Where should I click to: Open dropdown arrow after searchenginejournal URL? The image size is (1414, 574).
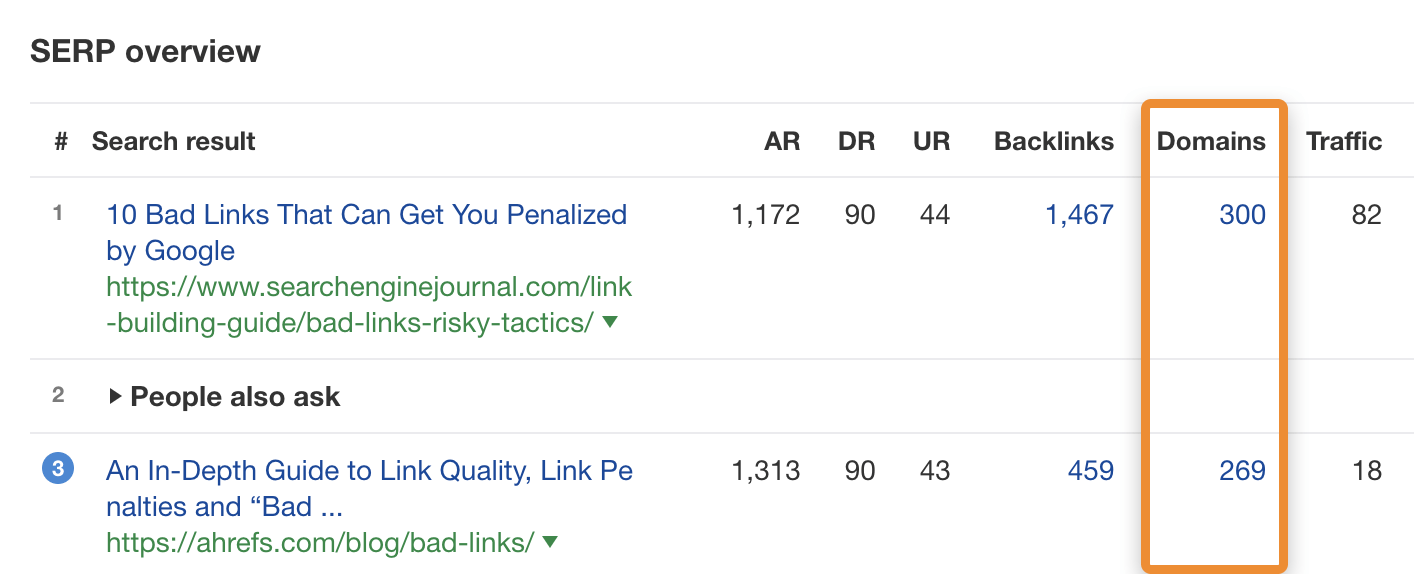[x=610, y=324]
